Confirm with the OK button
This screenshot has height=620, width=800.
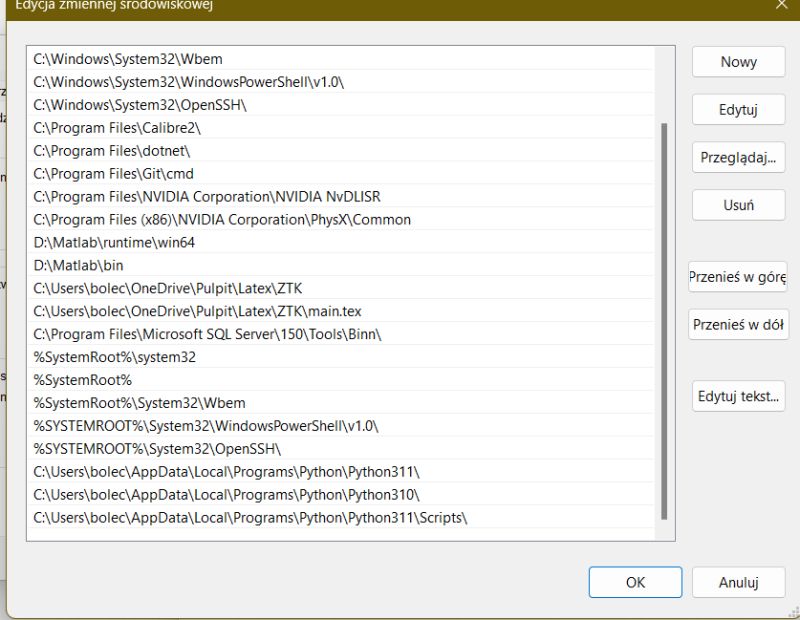click(x=635, y=582)
